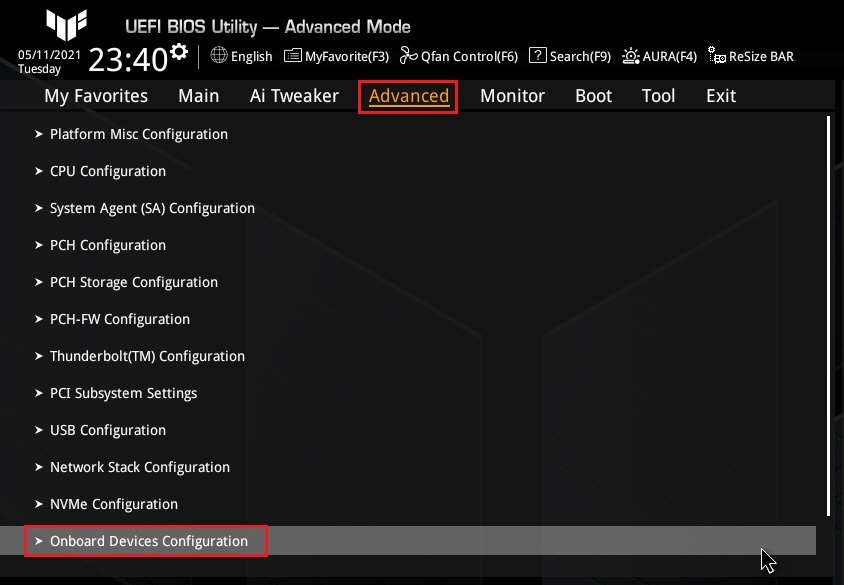Expand arrow beside Onboard Devices Configuration
The width and height of the screenshot is (844, 585).
[x=38, y=541]
